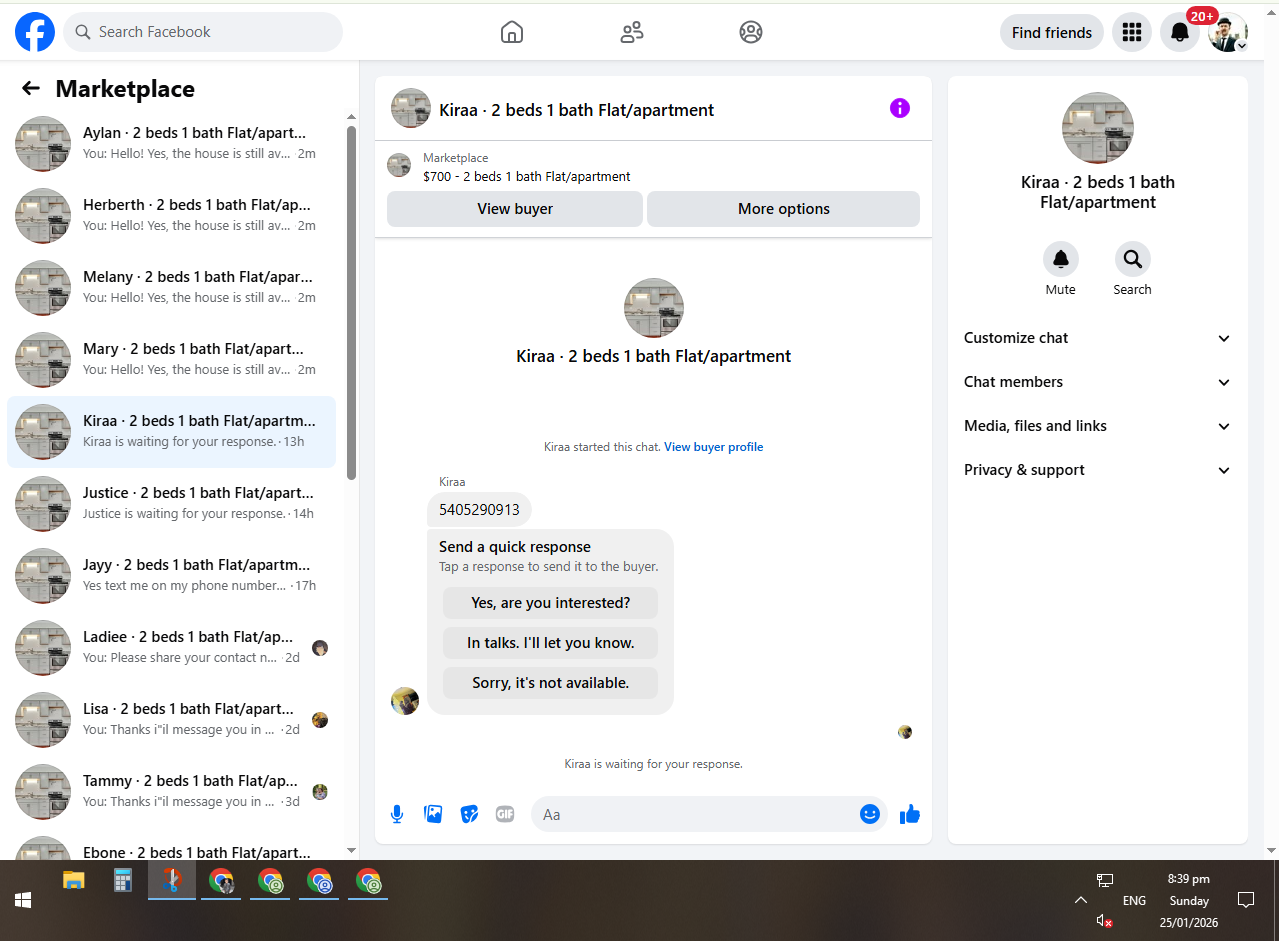Open the apps grid menu icon
This screenshot has height=941, width=1279.
click(1132, 32)
